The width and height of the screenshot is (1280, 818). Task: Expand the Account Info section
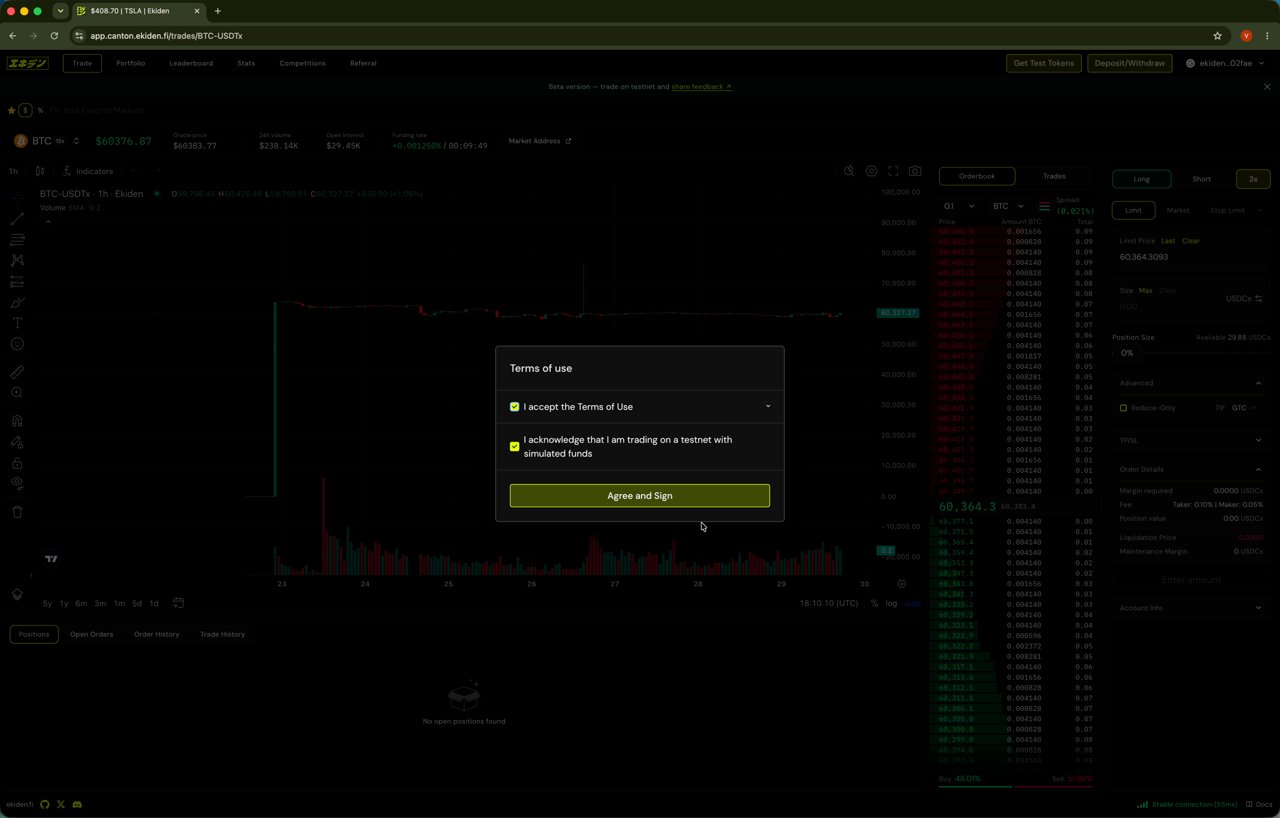[x=1190, y=608]
